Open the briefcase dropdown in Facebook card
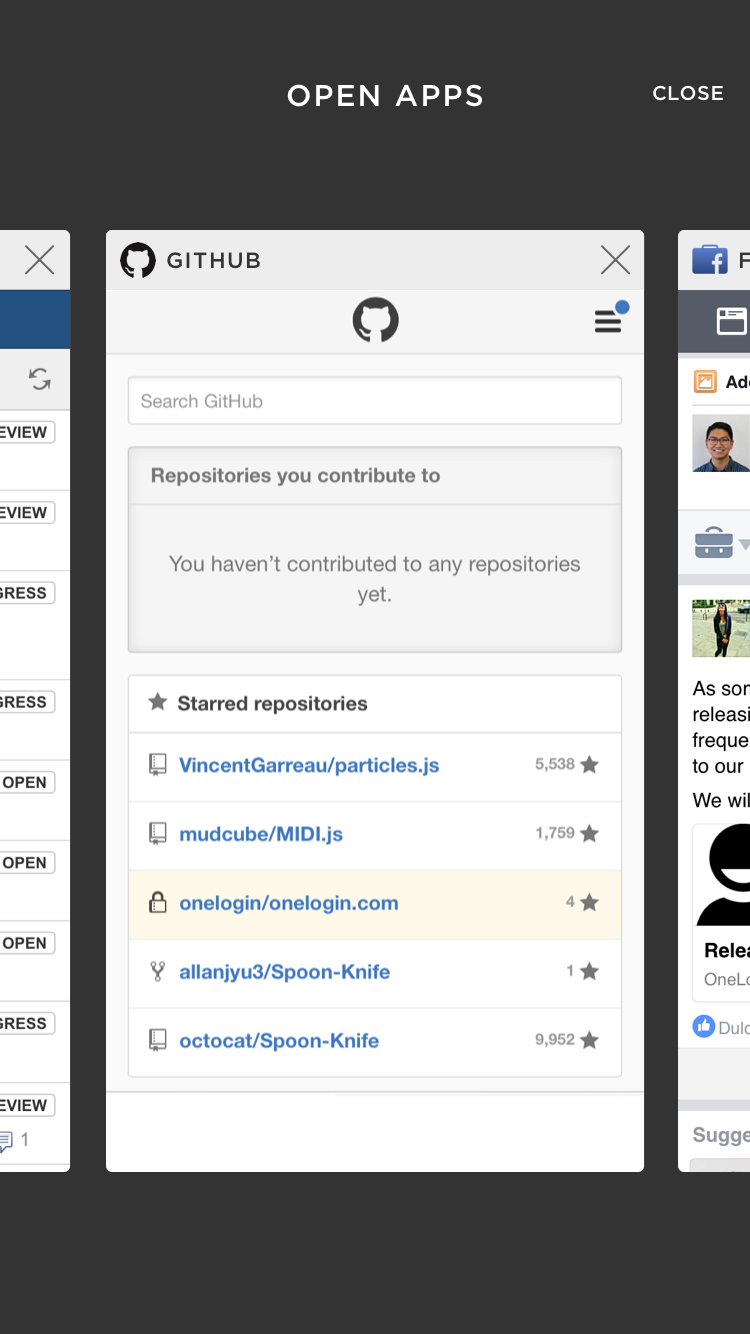Viewport: 750px width, 1334px height. [x=721, y=544]
